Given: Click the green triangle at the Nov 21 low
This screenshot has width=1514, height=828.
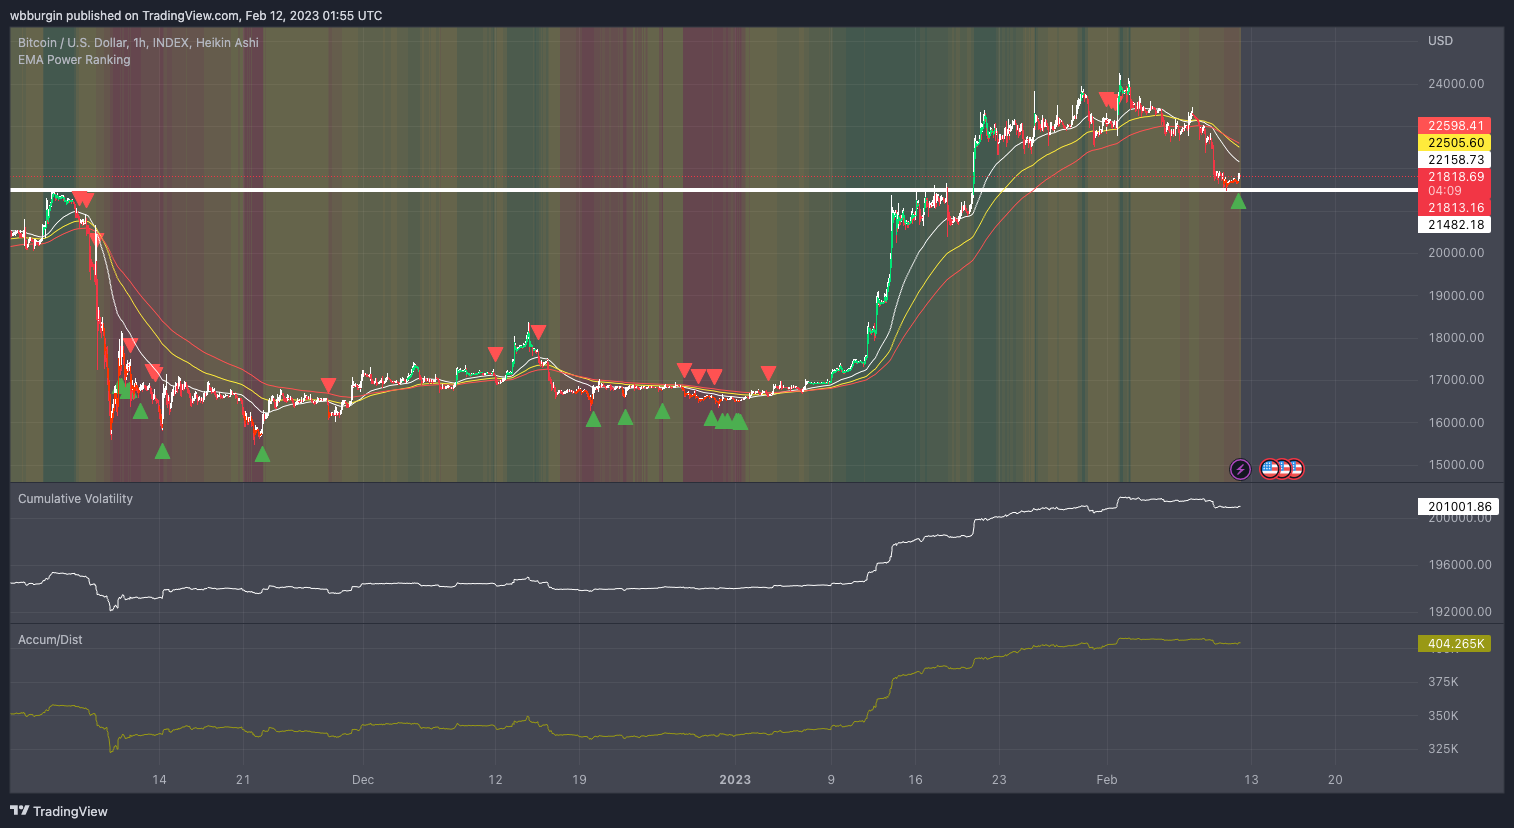Looking at the screenshot, I should [262, 454].
